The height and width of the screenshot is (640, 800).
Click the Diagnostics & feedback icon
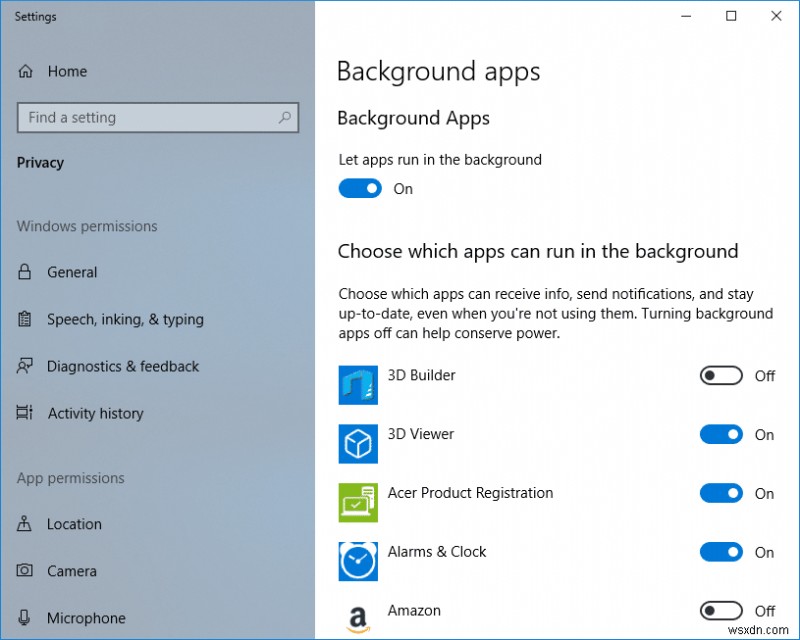23,366
